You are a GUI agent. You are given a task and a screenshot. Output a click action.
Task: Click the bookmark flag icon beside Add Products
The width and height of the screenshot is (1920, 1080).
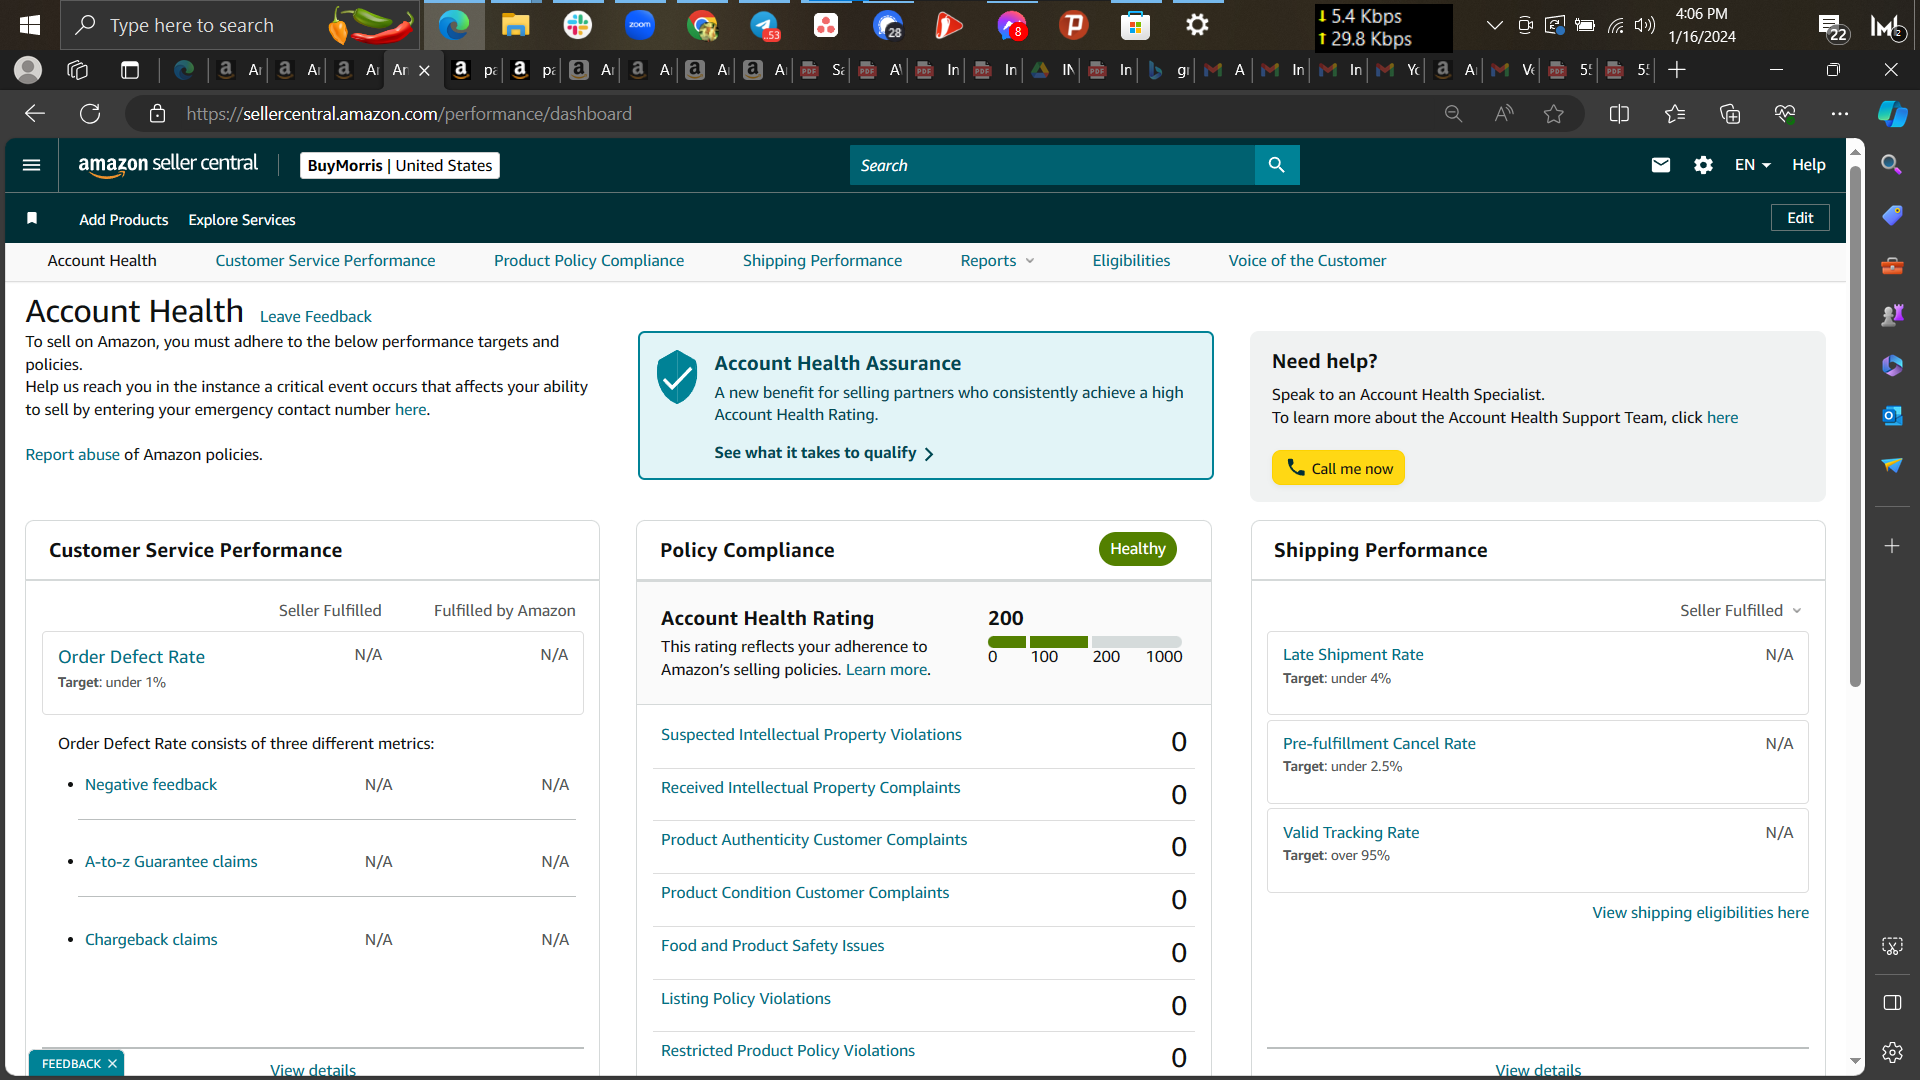click(32, 219)
